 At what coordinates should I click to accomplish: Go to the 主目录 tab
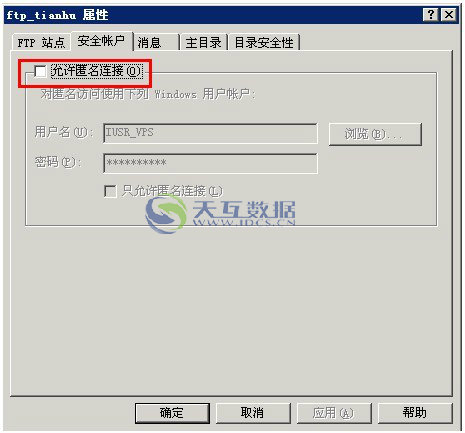pos(204,43)
